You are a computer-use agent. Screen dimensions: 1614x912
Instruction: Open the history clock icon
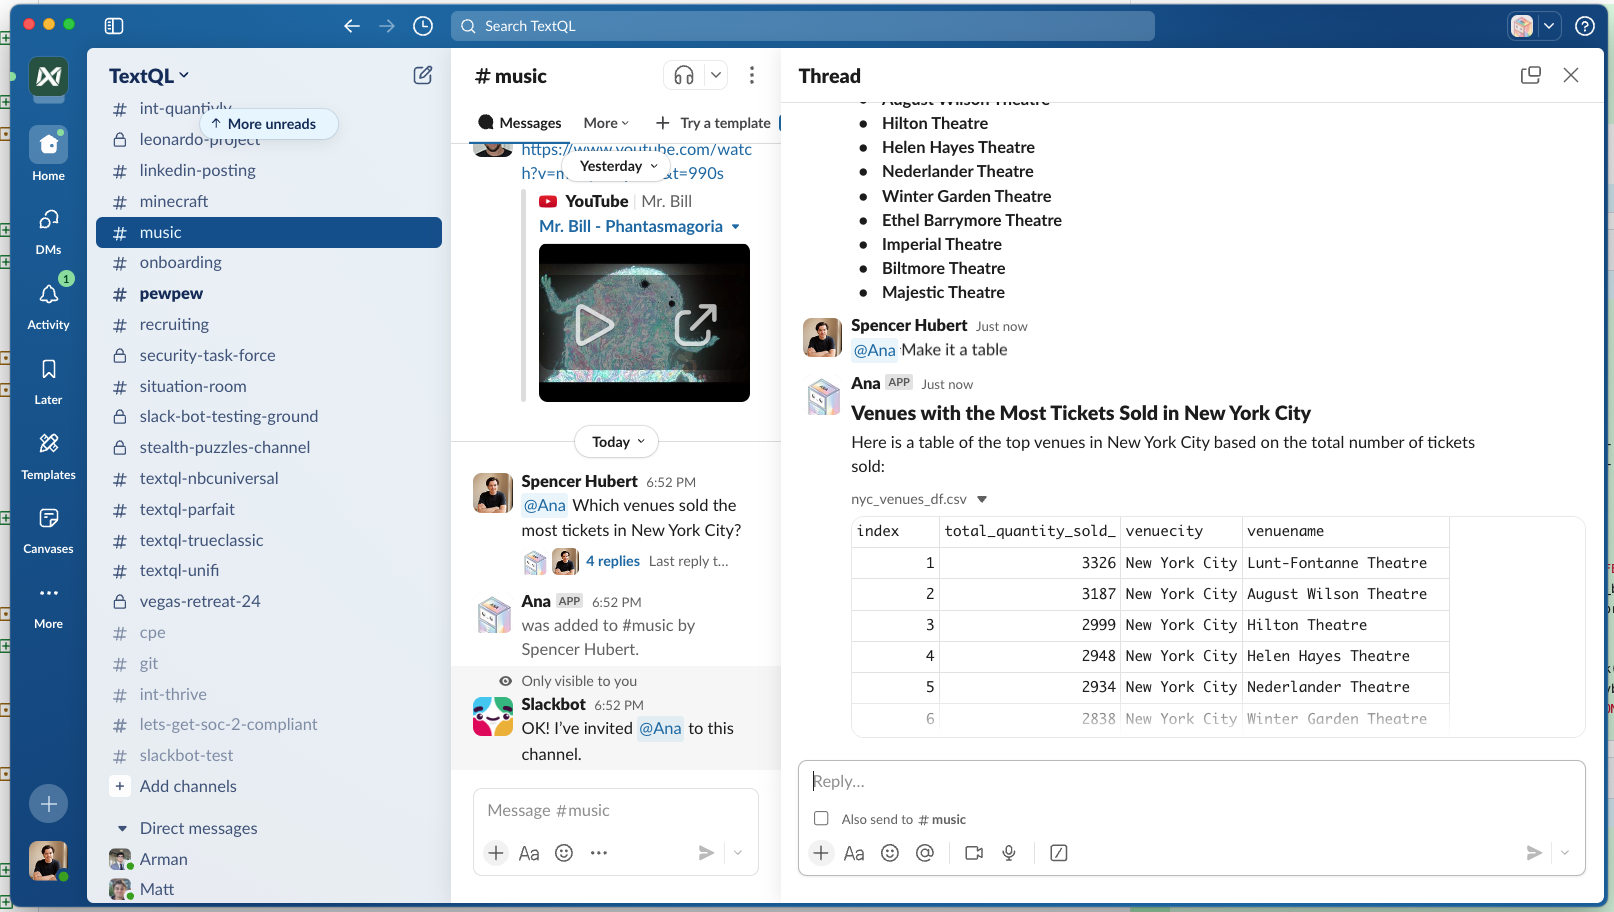pyautogui.click(x=423, y=26)
